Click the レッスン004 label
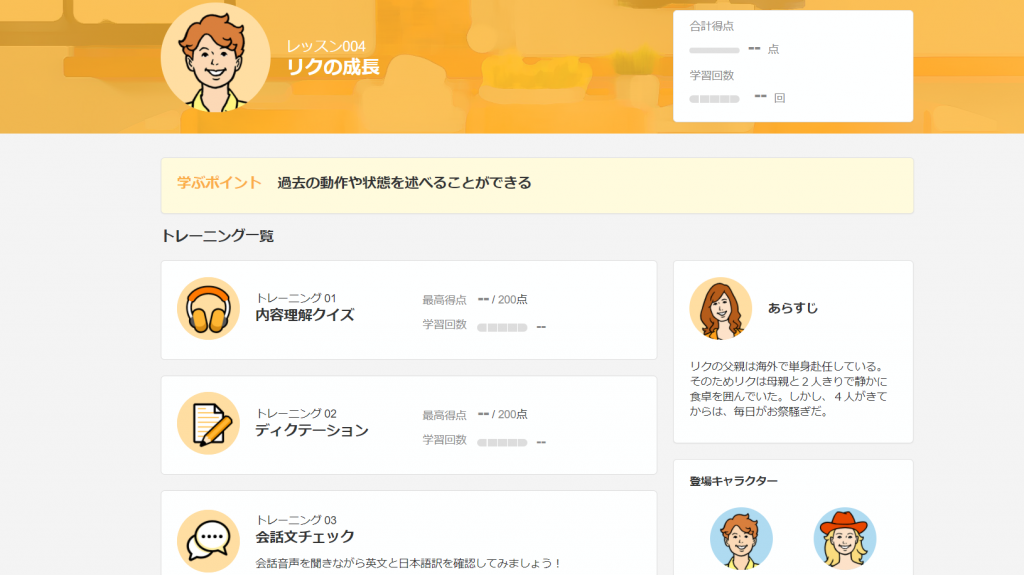 coord(326,46)
